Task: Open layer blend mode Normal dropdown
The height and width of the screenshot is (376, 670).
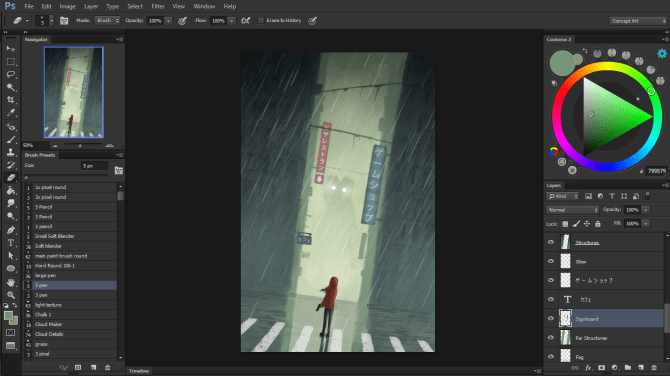Action: click(572, 210)
